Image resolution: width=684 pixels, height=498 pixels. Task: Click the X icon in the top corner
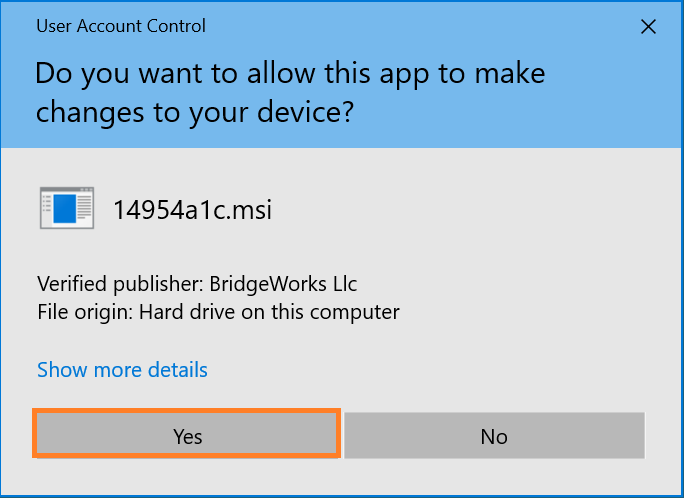tap(648, 27)
